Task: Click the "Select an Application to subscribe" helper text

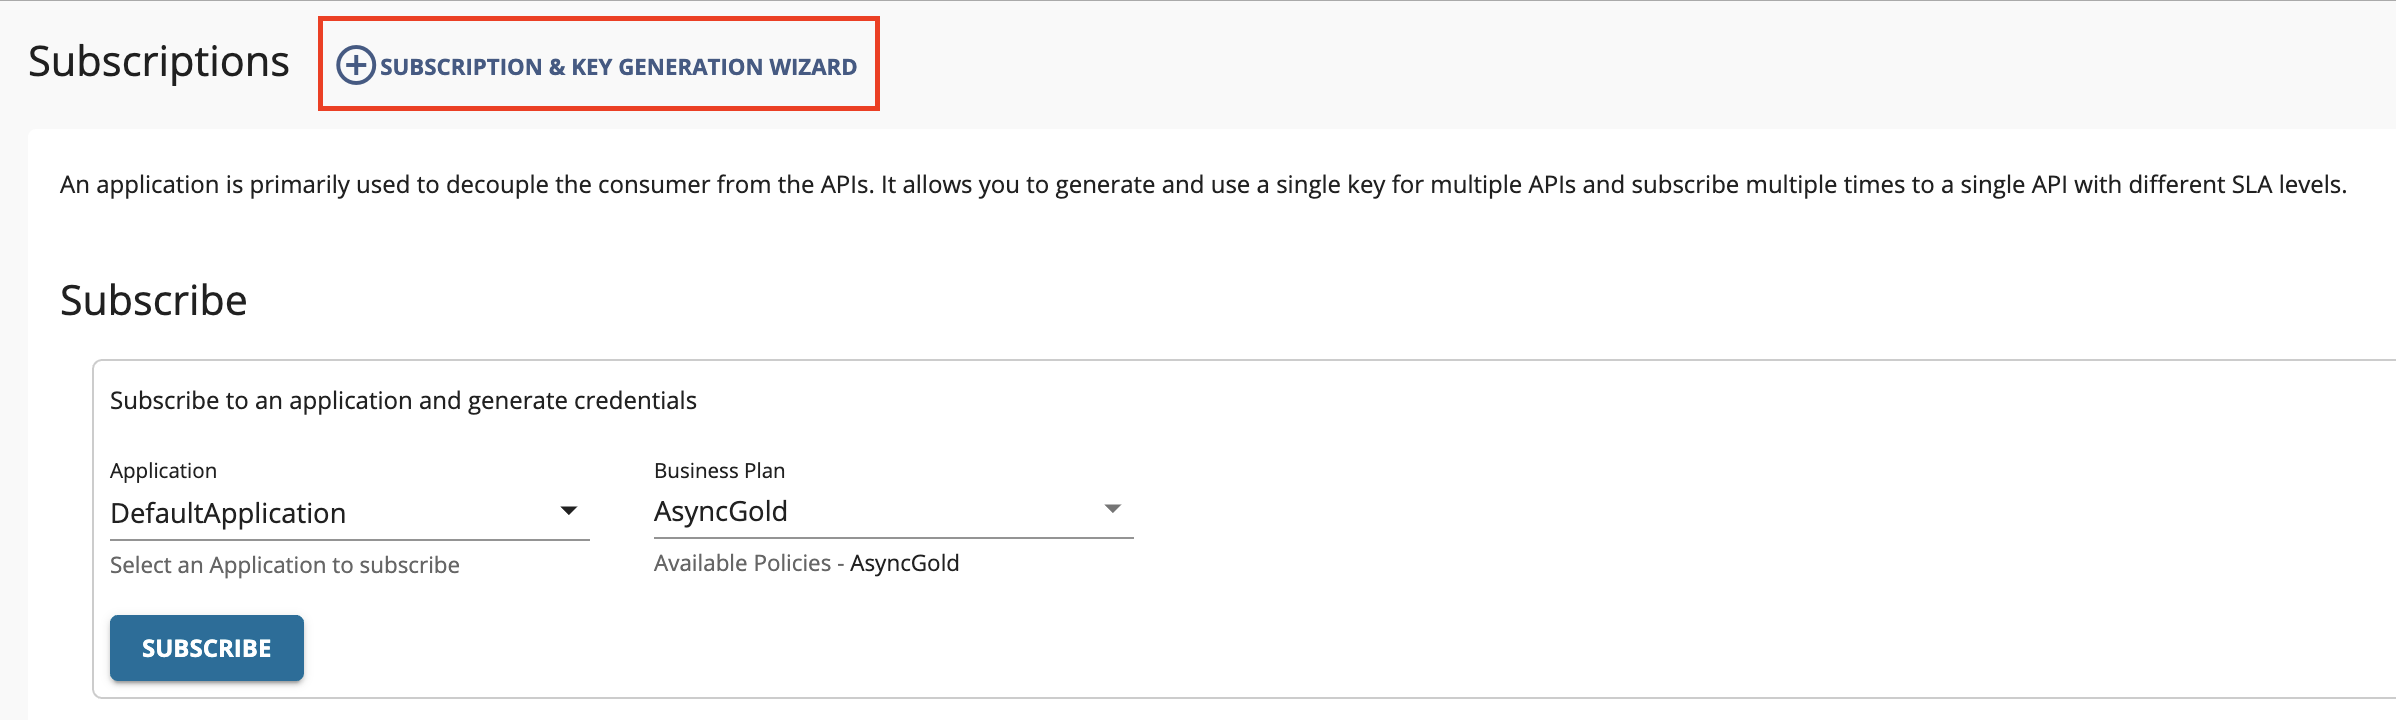Action: (x=285, y=566)
